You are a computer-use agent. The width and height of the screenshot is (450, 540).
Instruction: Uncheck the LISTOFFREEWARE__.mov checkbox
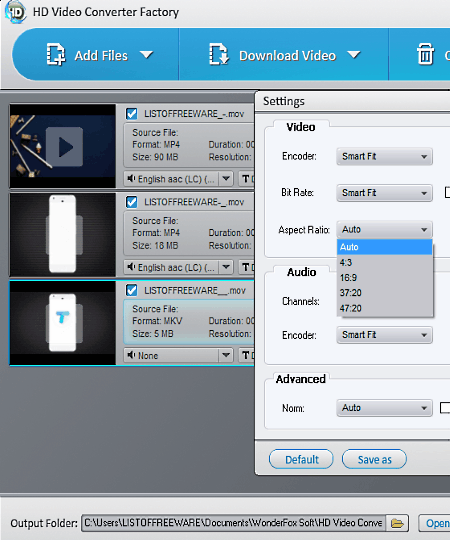132,290
